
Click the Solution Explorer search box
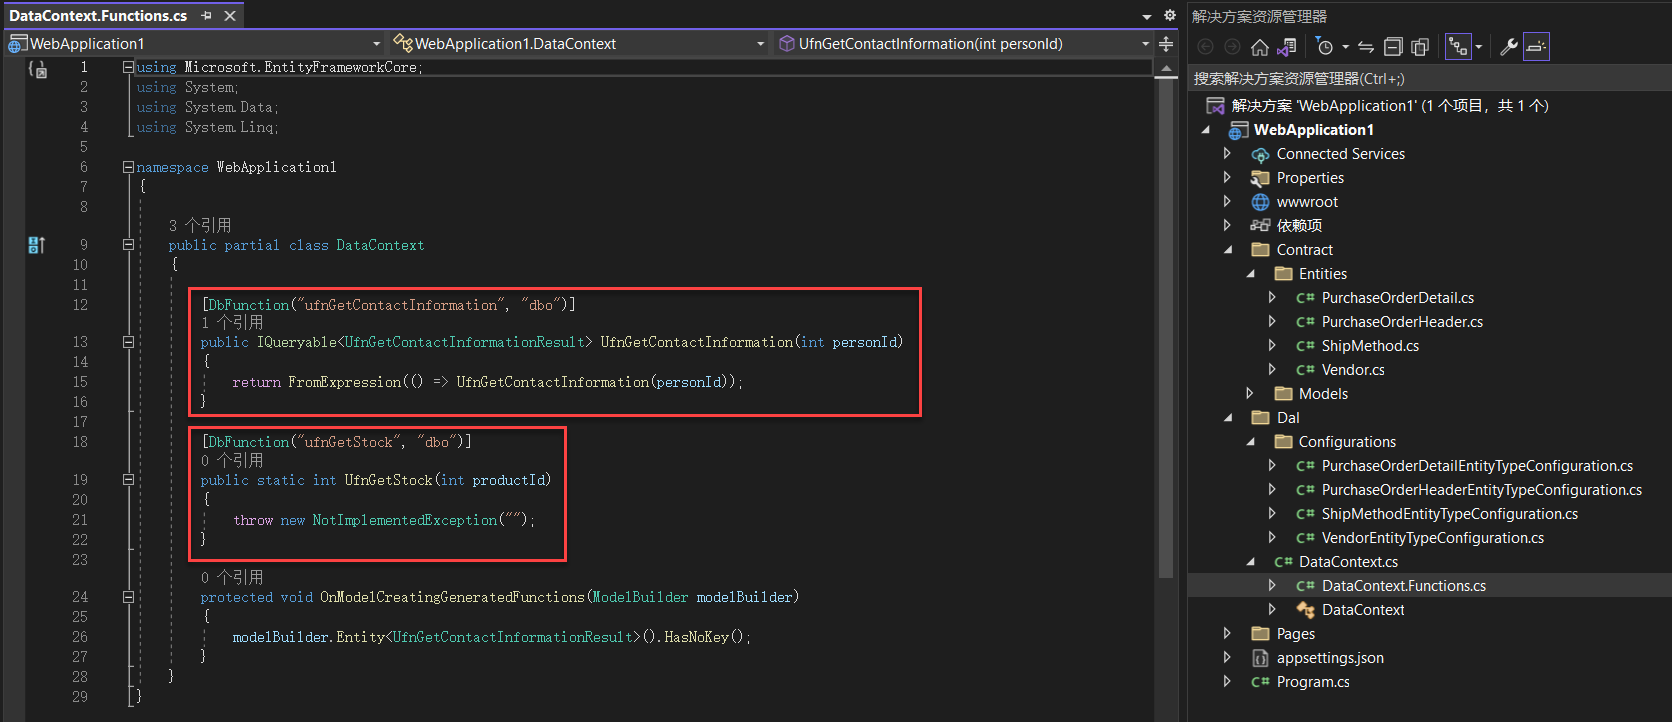1429,79
